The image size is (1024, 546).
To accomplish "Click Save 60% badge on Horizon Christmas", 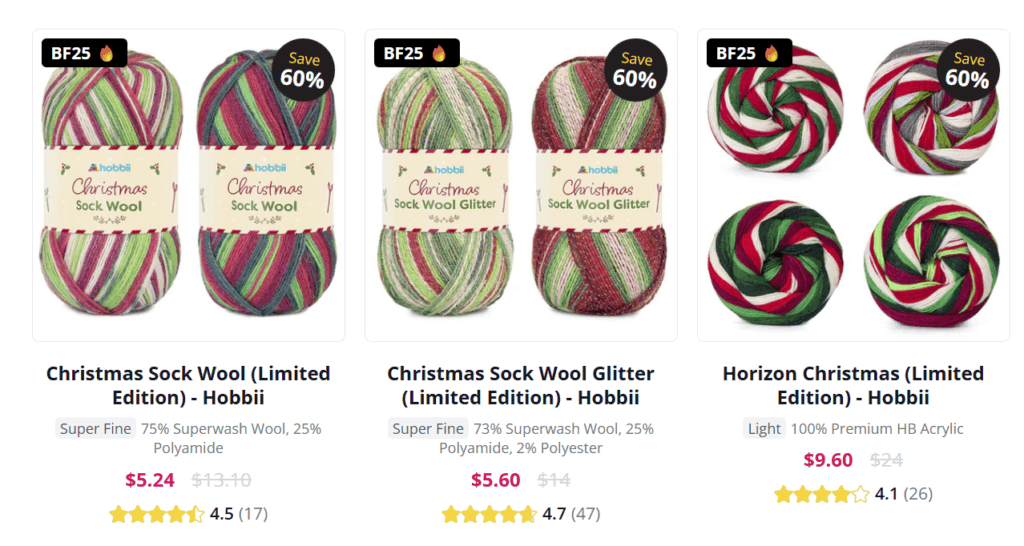I will (x=967, y=71).
